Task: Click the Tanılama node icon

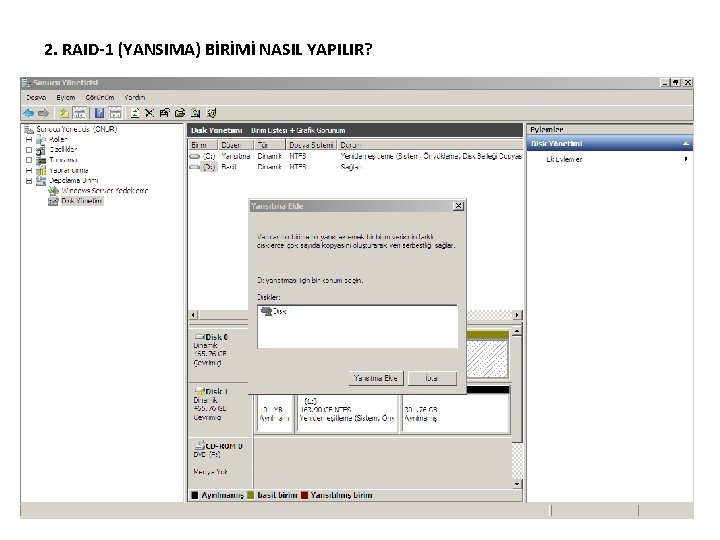Action: point(41,160)
